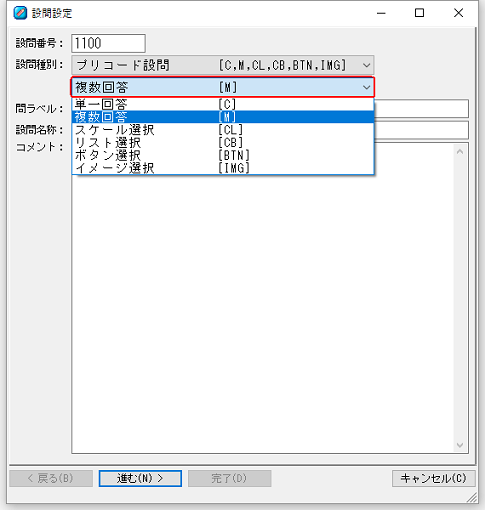Choose リスト選択 [CB] option

coord(223,142)
